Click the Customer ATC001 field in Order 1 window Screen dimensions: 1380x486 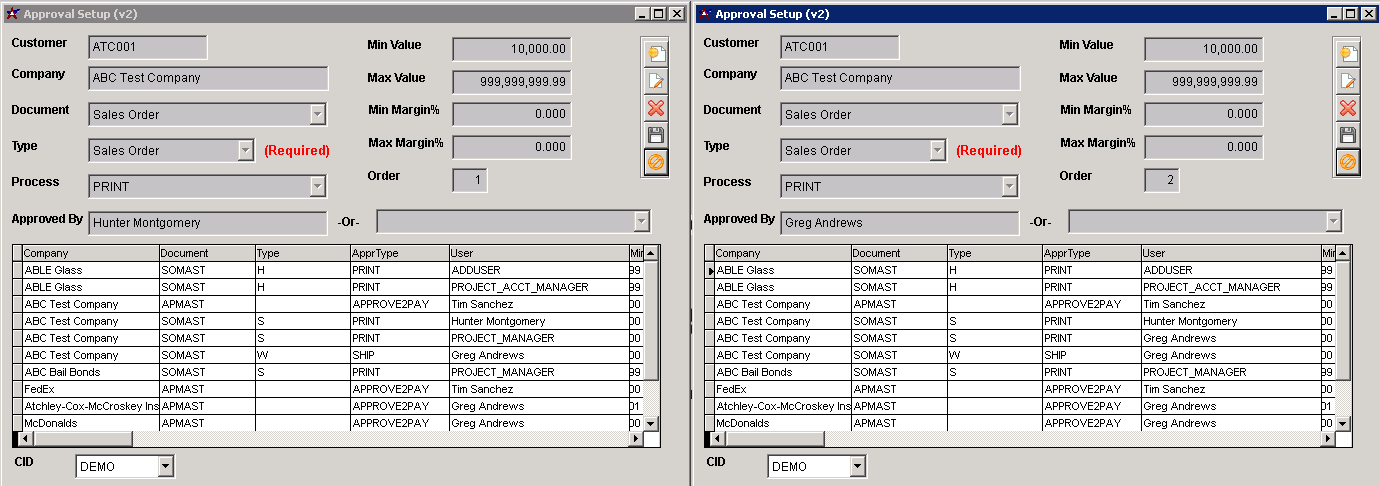(148, 47)
